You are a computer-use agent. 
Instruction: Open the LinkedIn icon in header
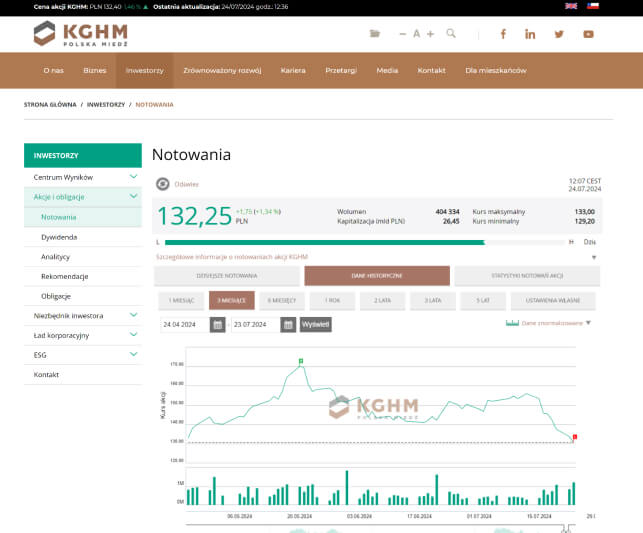click(x=530, y=34)
